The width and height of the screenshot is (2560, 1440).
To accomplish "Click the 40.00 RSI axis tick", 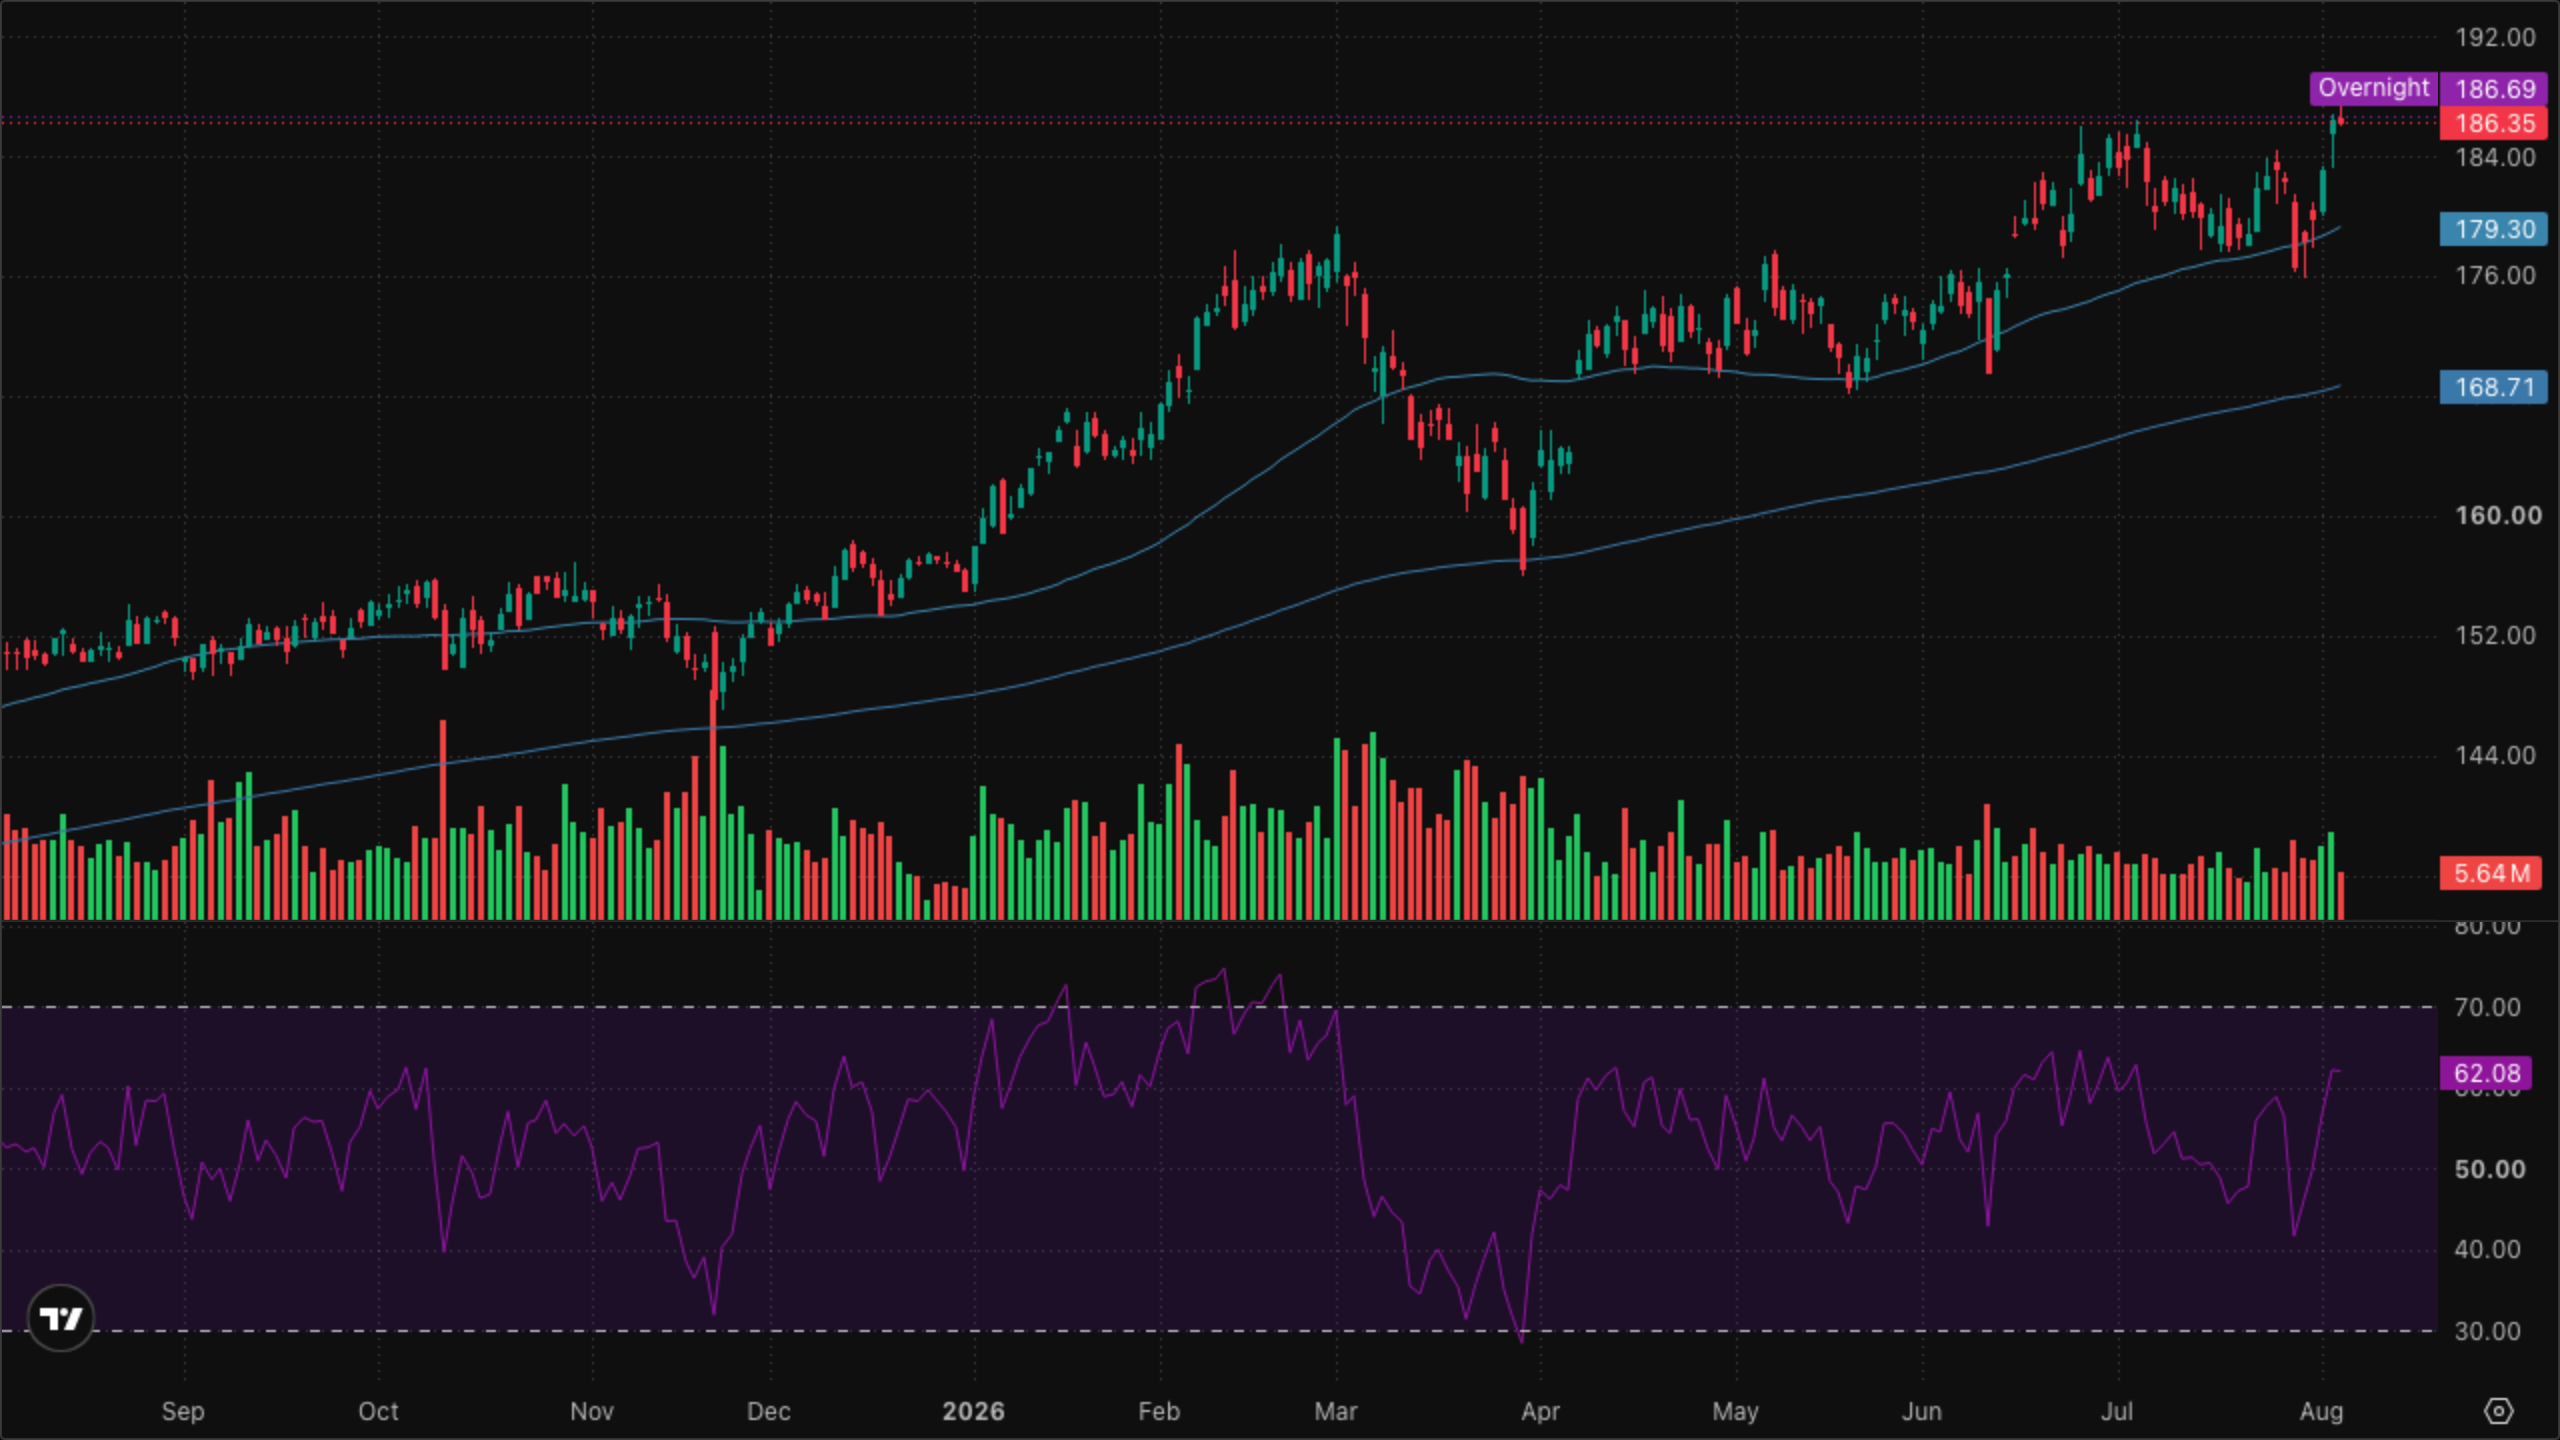I will (2487, 1250).
